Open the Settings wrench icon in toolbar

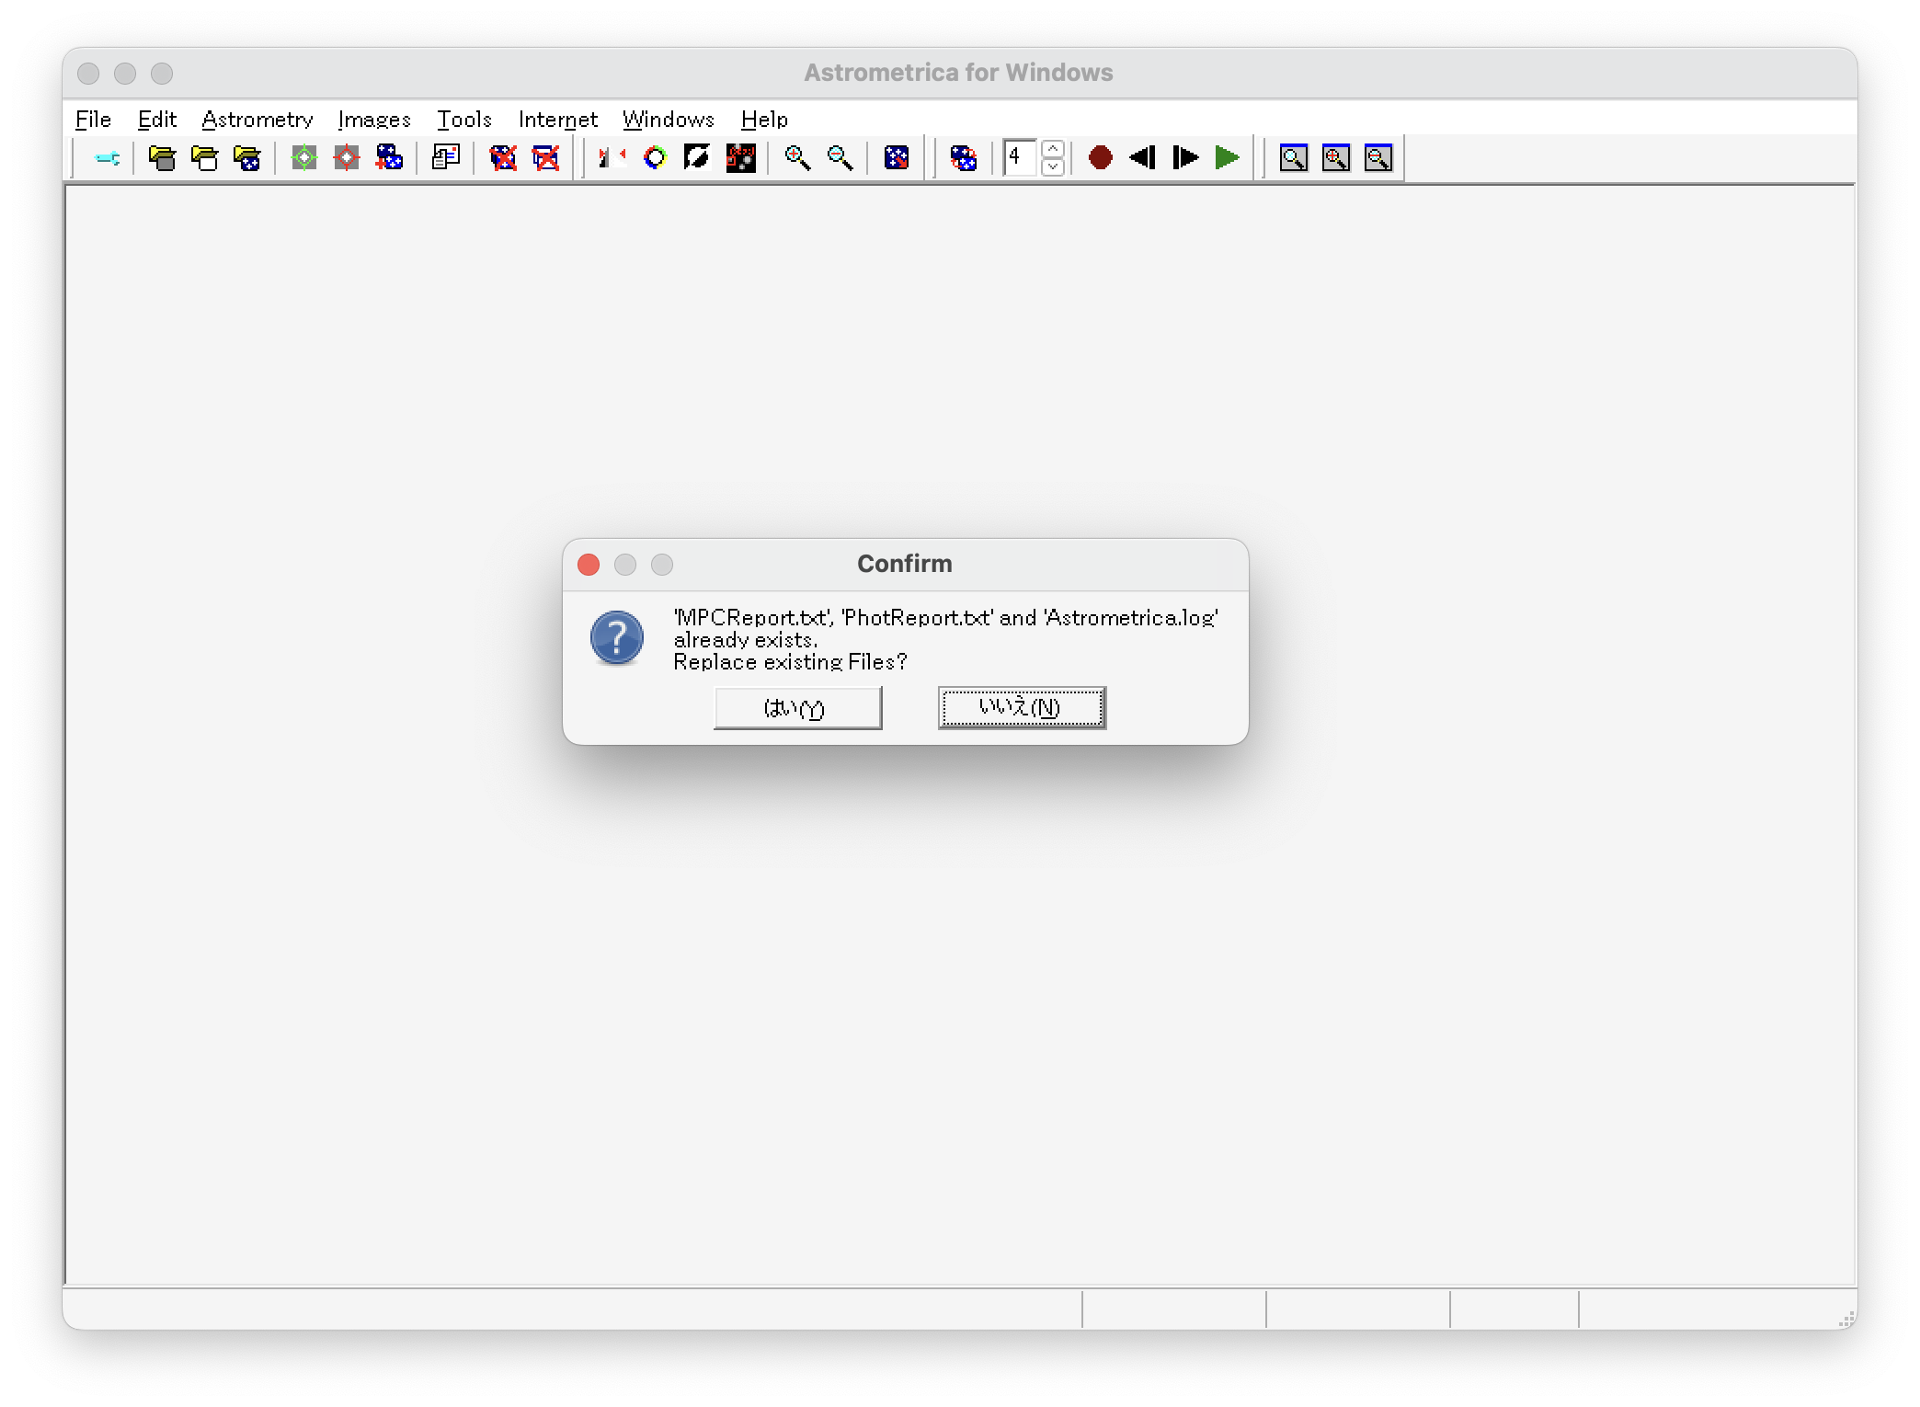107,158
